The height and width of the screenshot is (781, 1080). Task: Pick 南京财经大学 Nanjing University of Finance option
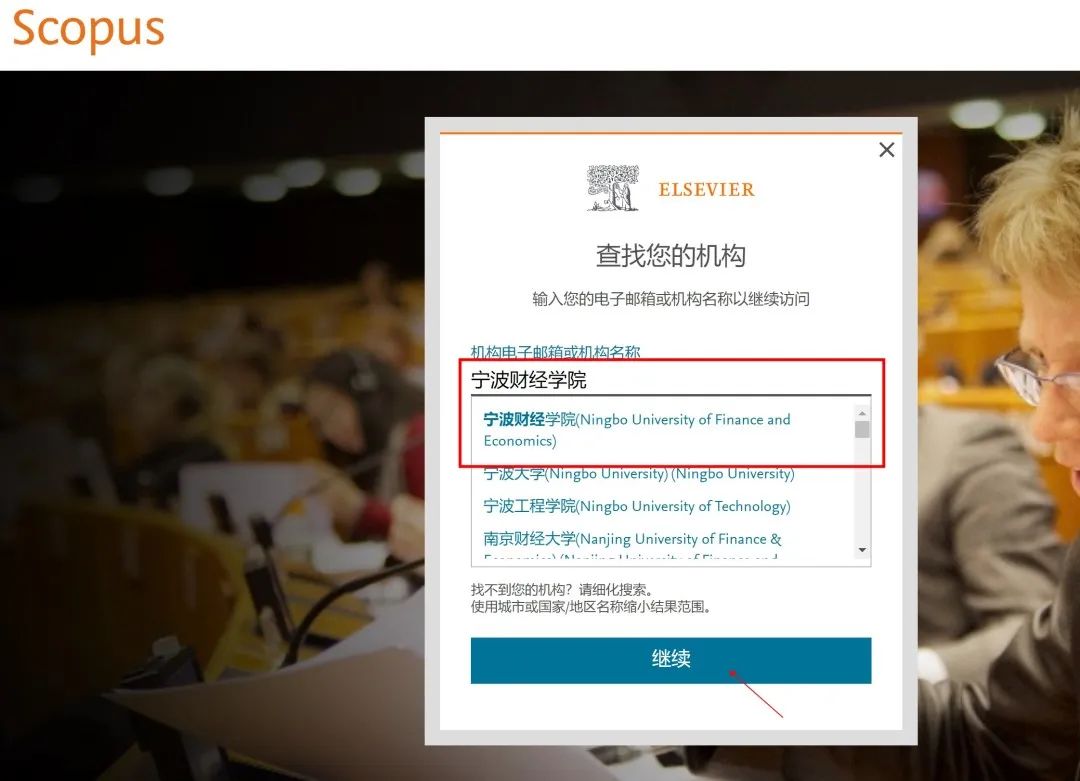[x=632, y=539]
